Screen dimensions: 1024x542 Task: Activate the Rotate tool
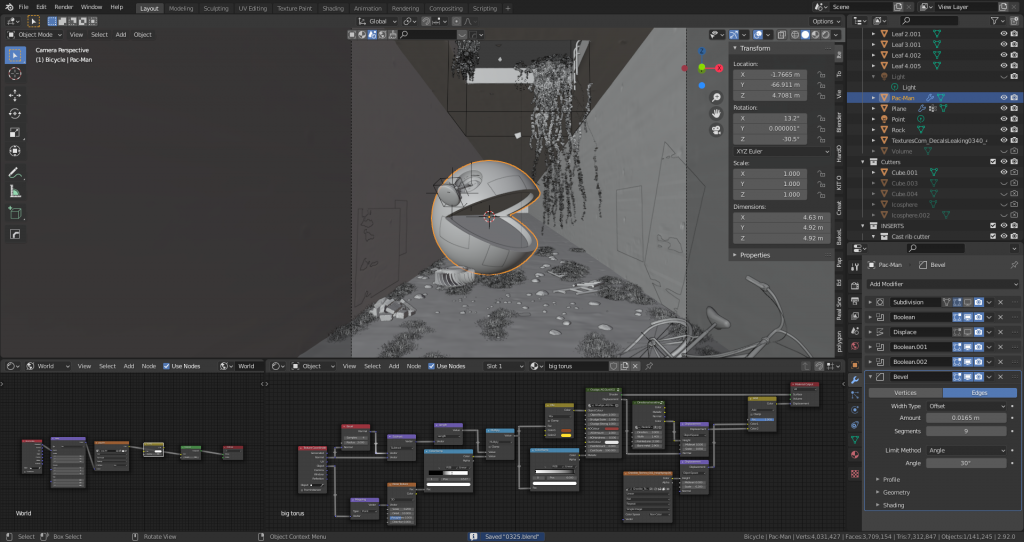click(x=15, y=114)
